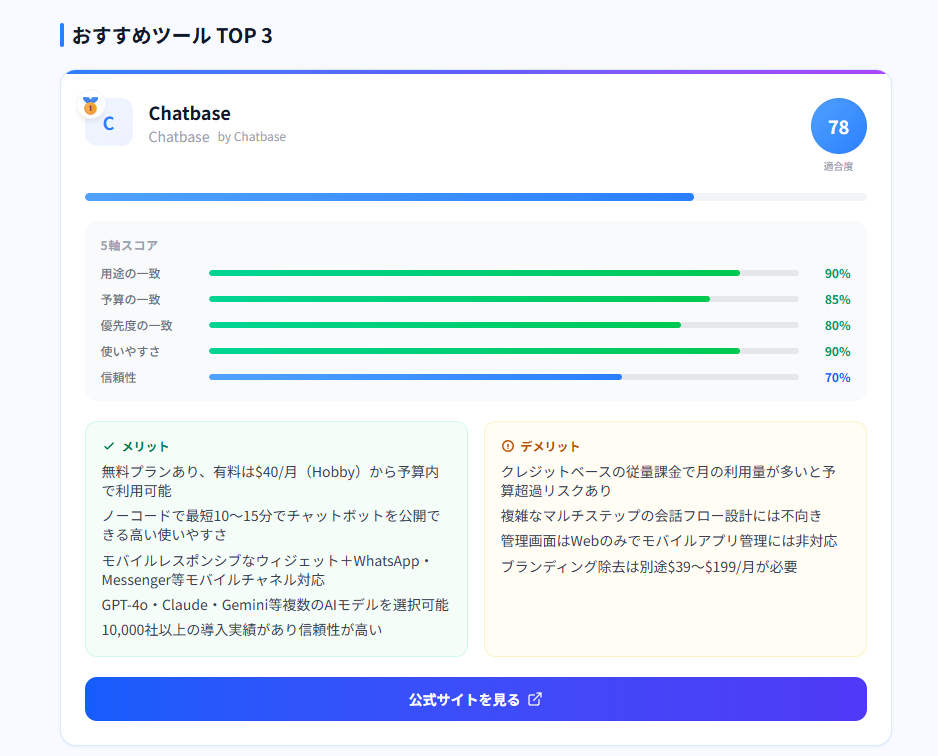Click the merit about 無料プランあり $40/月 Hobby

(x=270, y=481)
